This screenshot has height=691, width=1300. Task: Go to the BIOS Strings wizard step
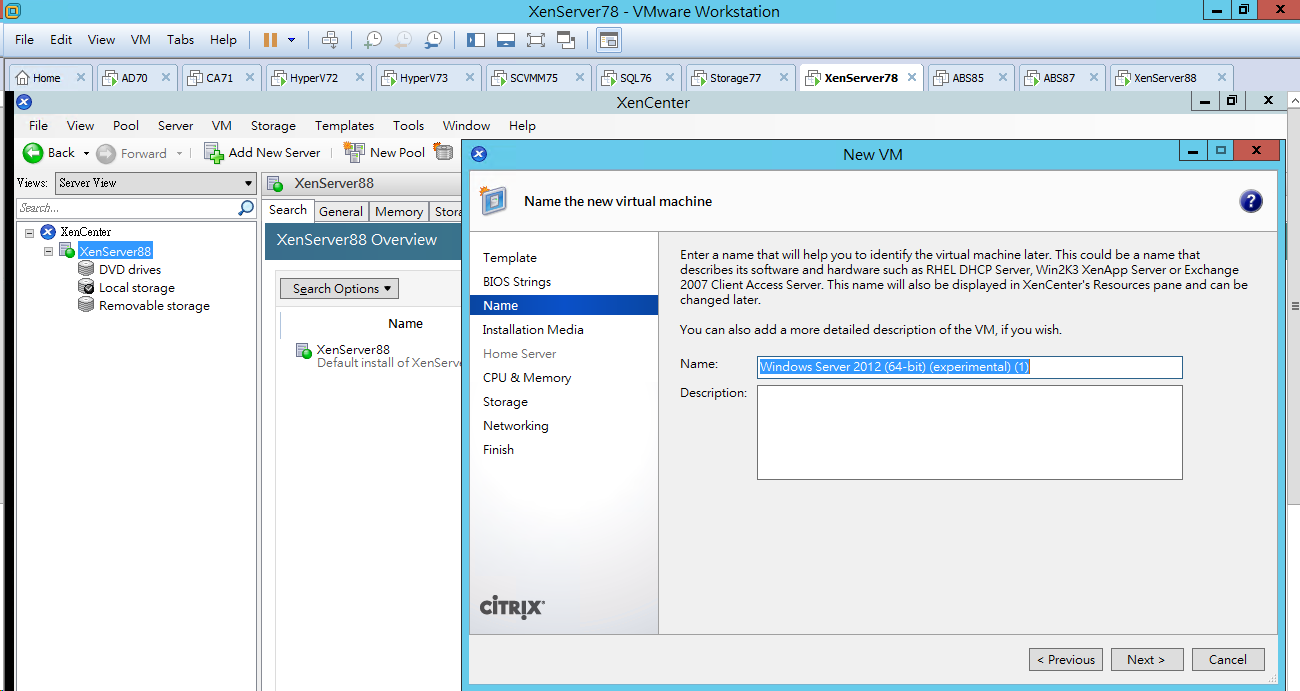click(x=516, y=281)
